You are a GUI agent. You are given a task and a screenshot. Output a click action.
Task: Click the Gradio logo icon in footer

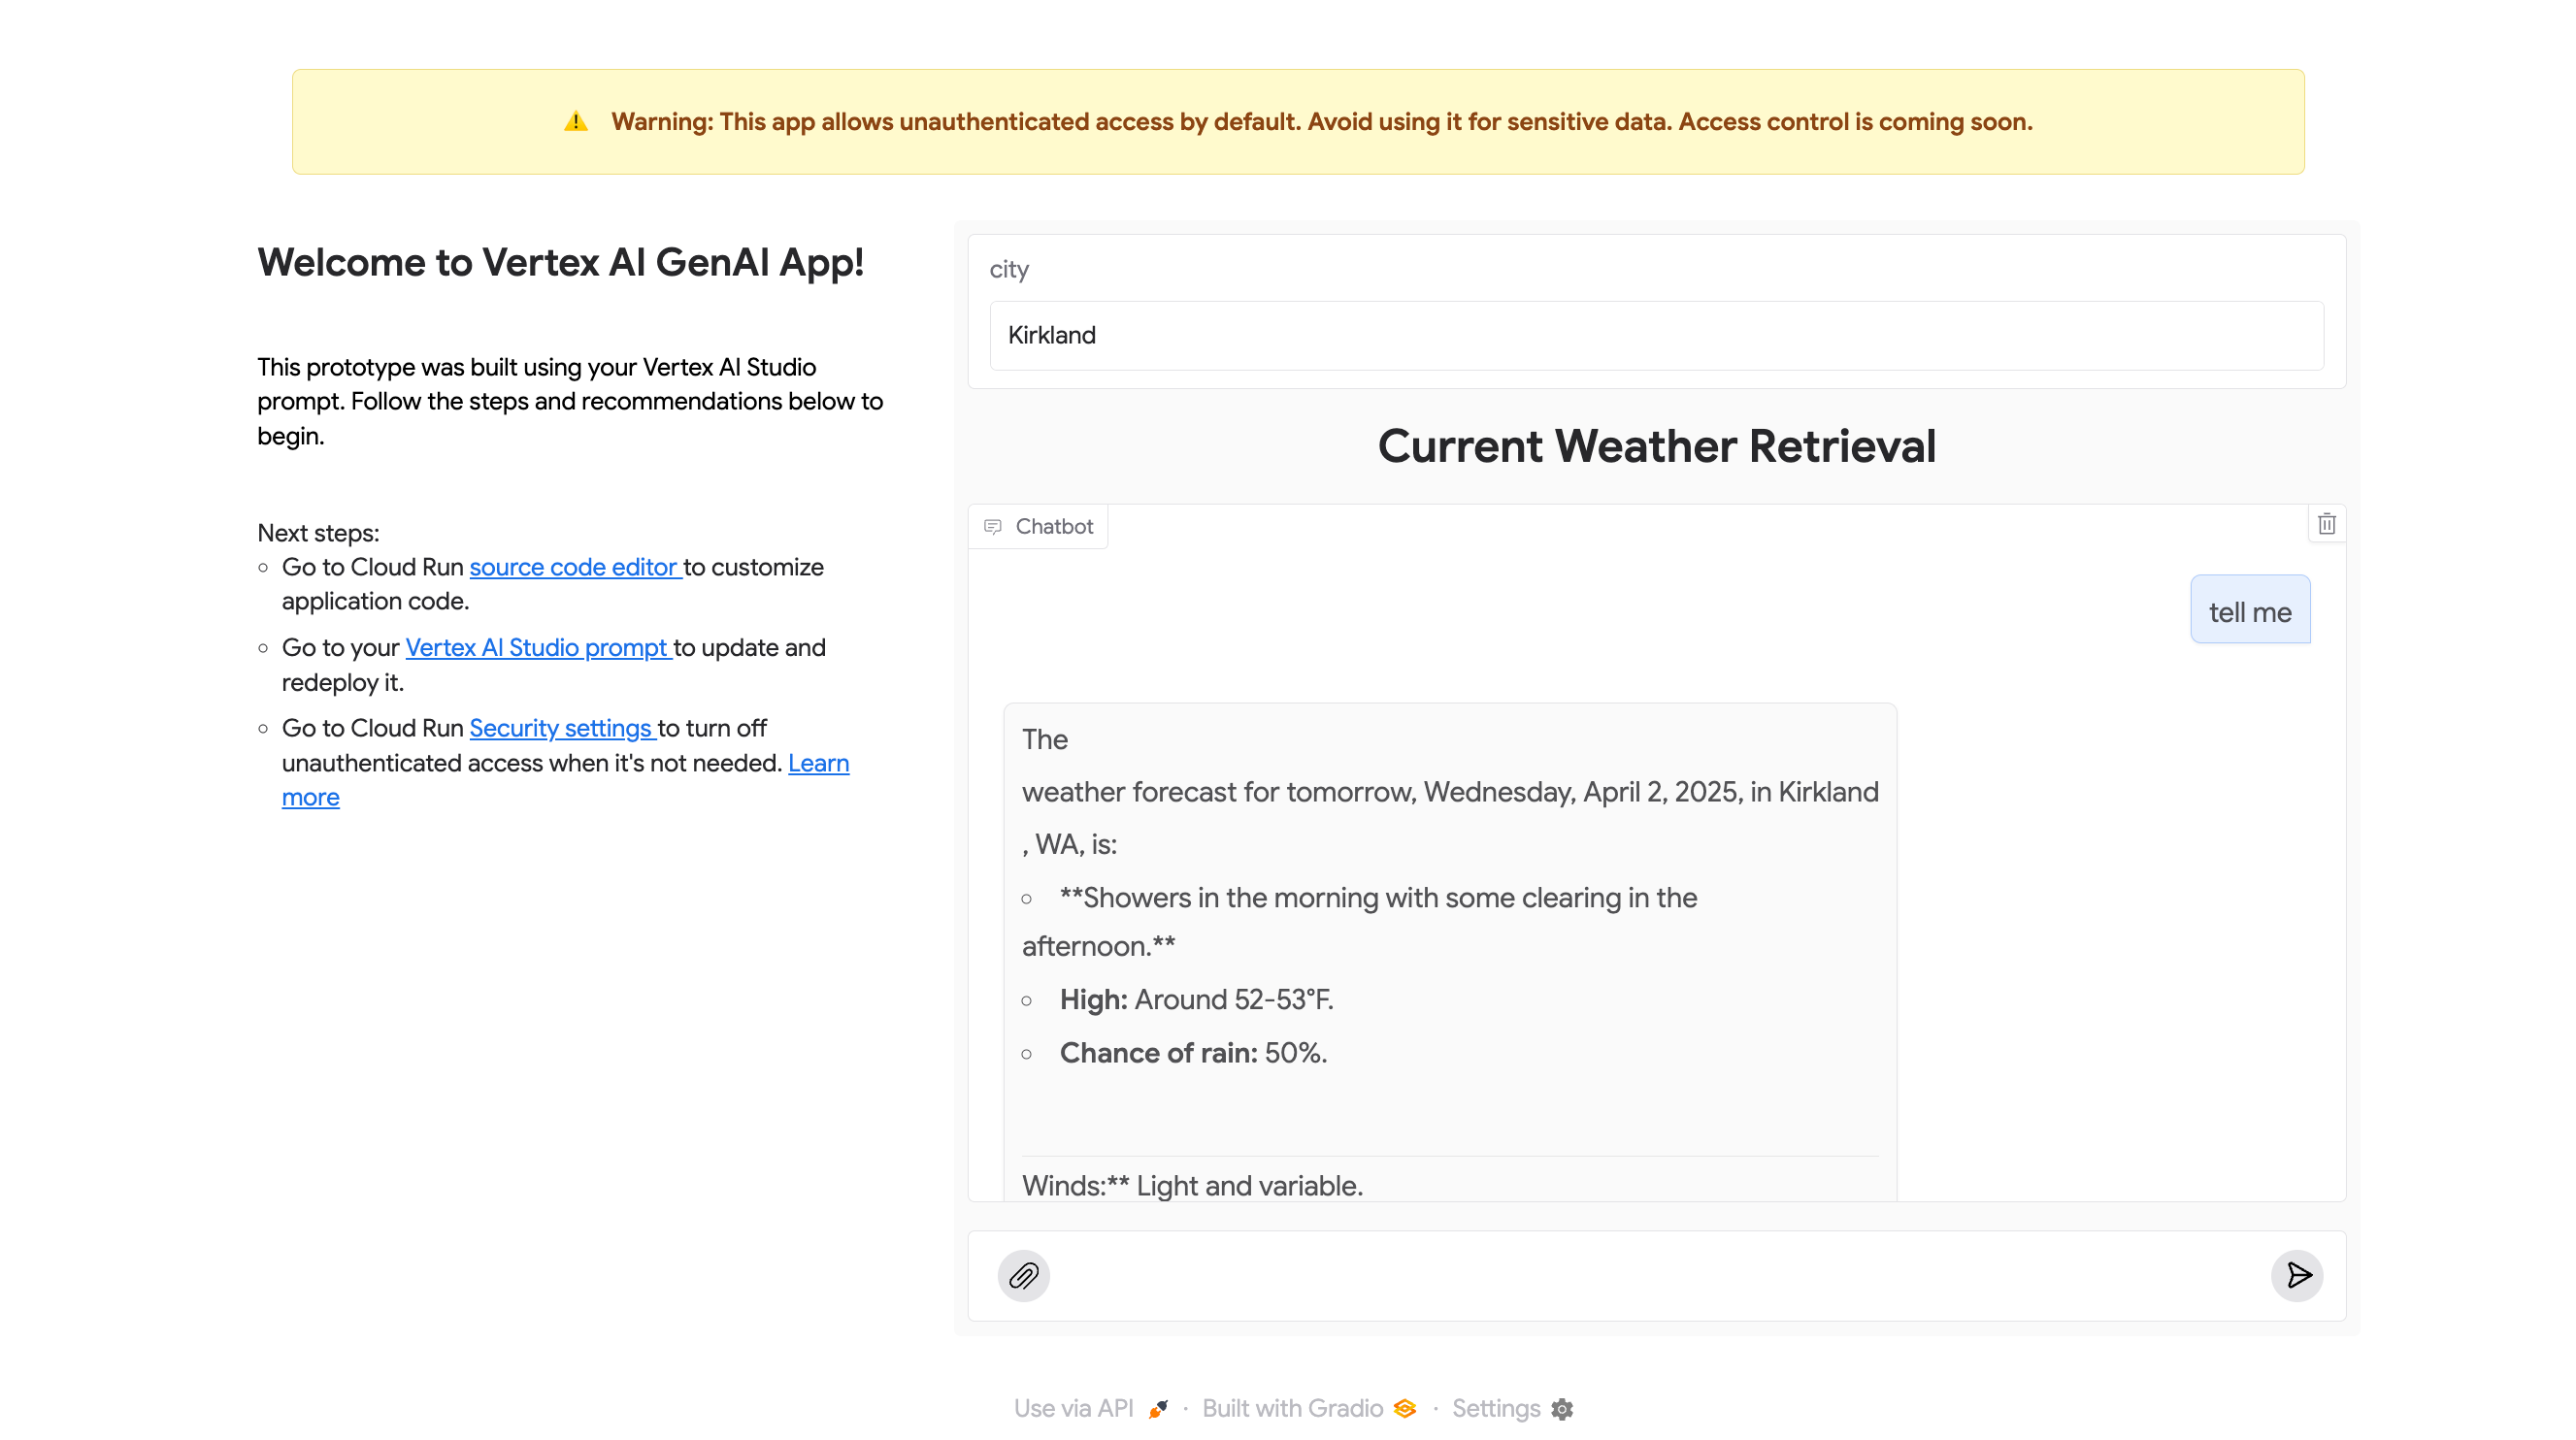click(x=1405, y=1408)
